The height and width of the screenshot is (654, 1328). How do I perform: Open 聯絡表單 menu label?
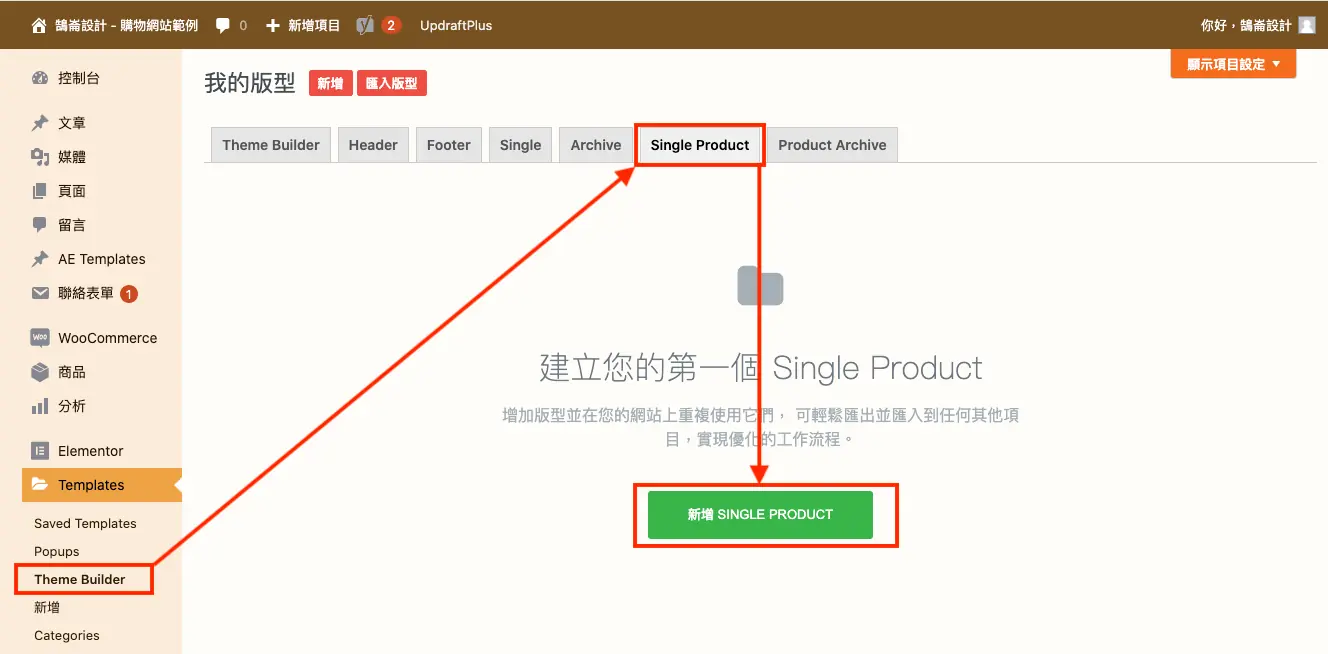click(x=86, y=293)
